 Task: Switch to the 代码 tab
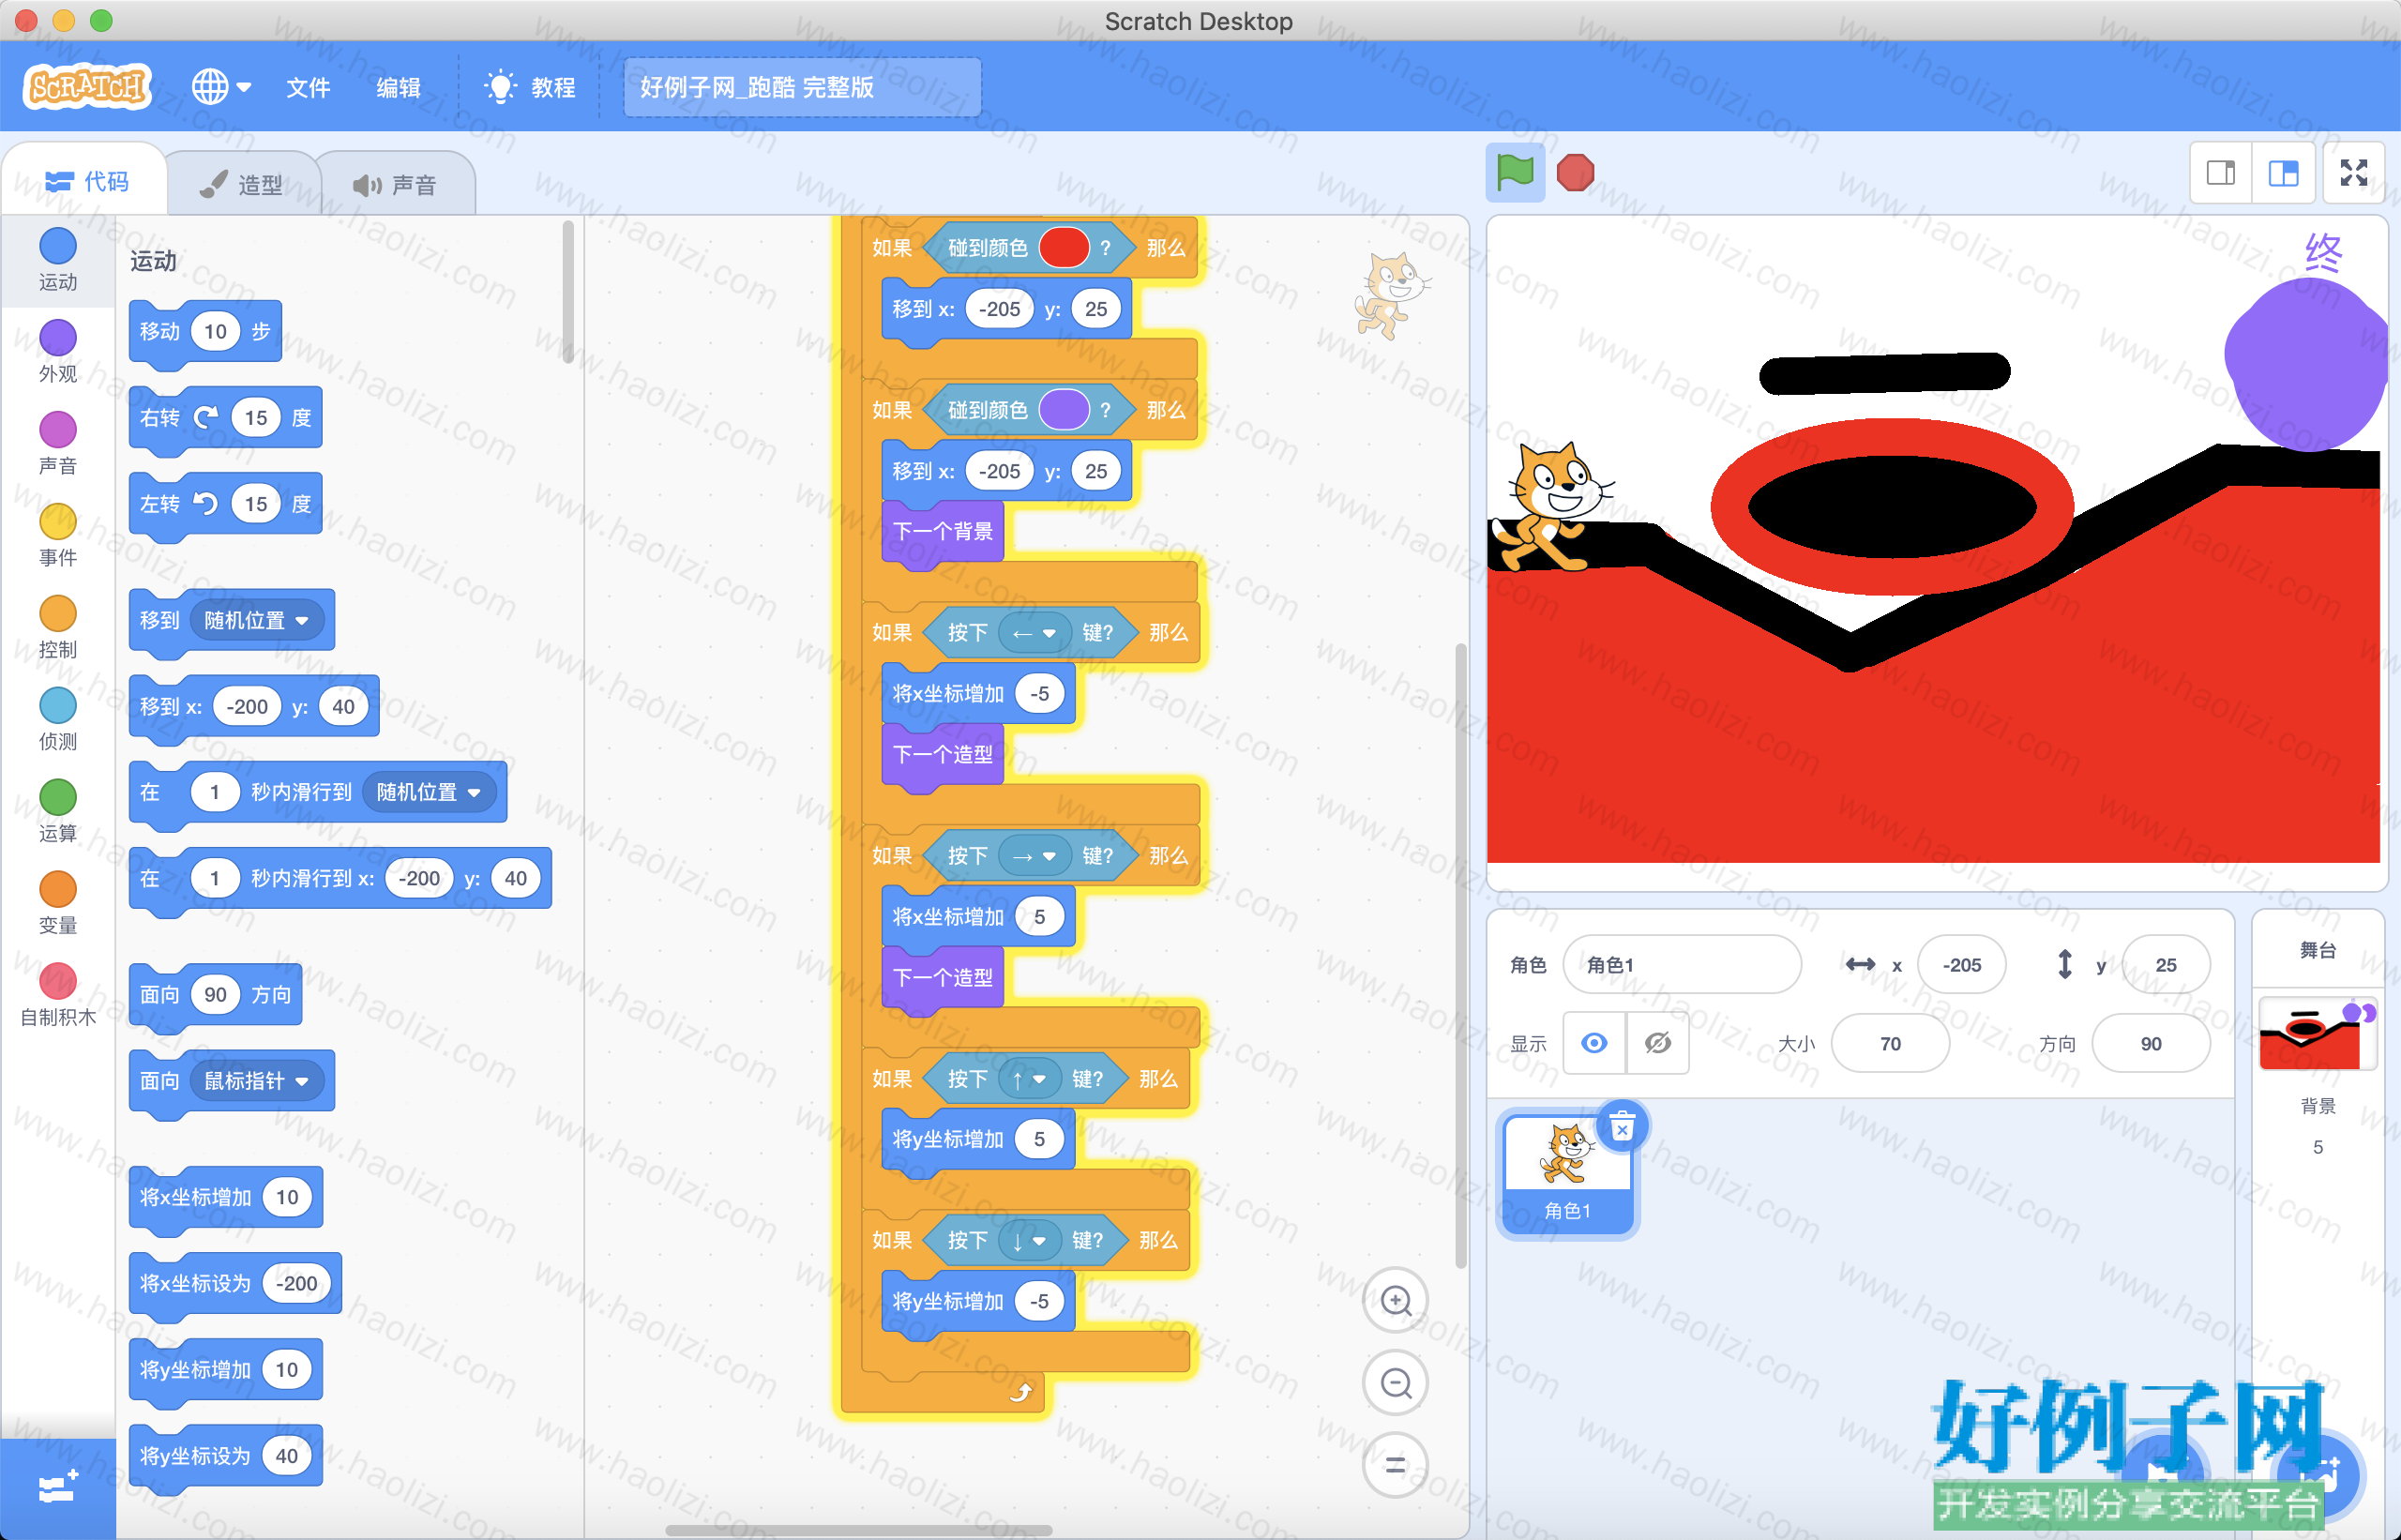click(x=88, y=181)
